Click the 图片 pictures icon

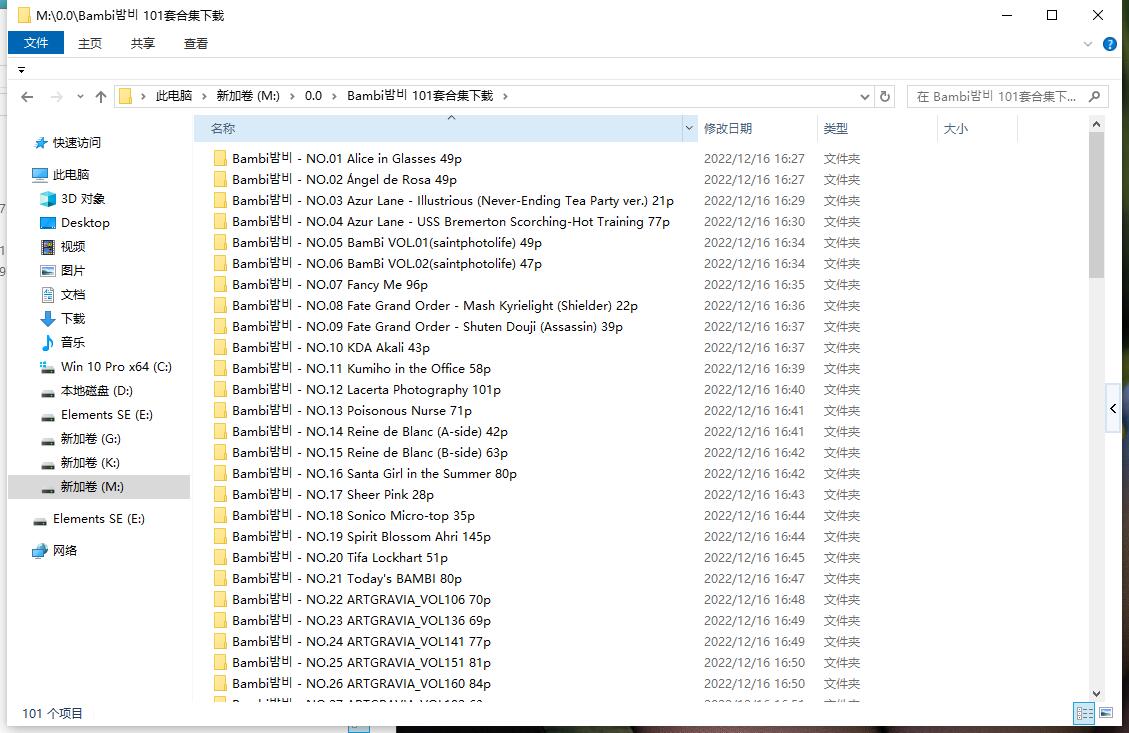[48, 271]
